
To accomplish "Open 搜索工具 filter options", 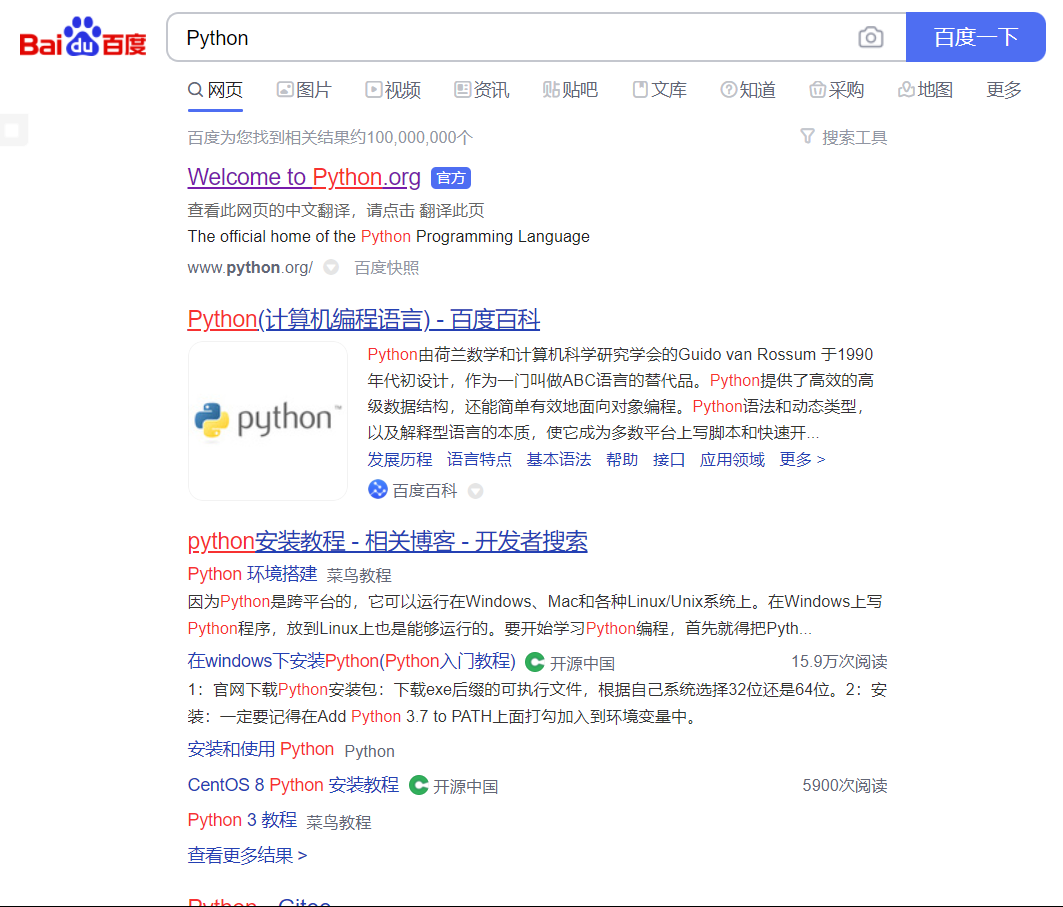I will 844,138.
